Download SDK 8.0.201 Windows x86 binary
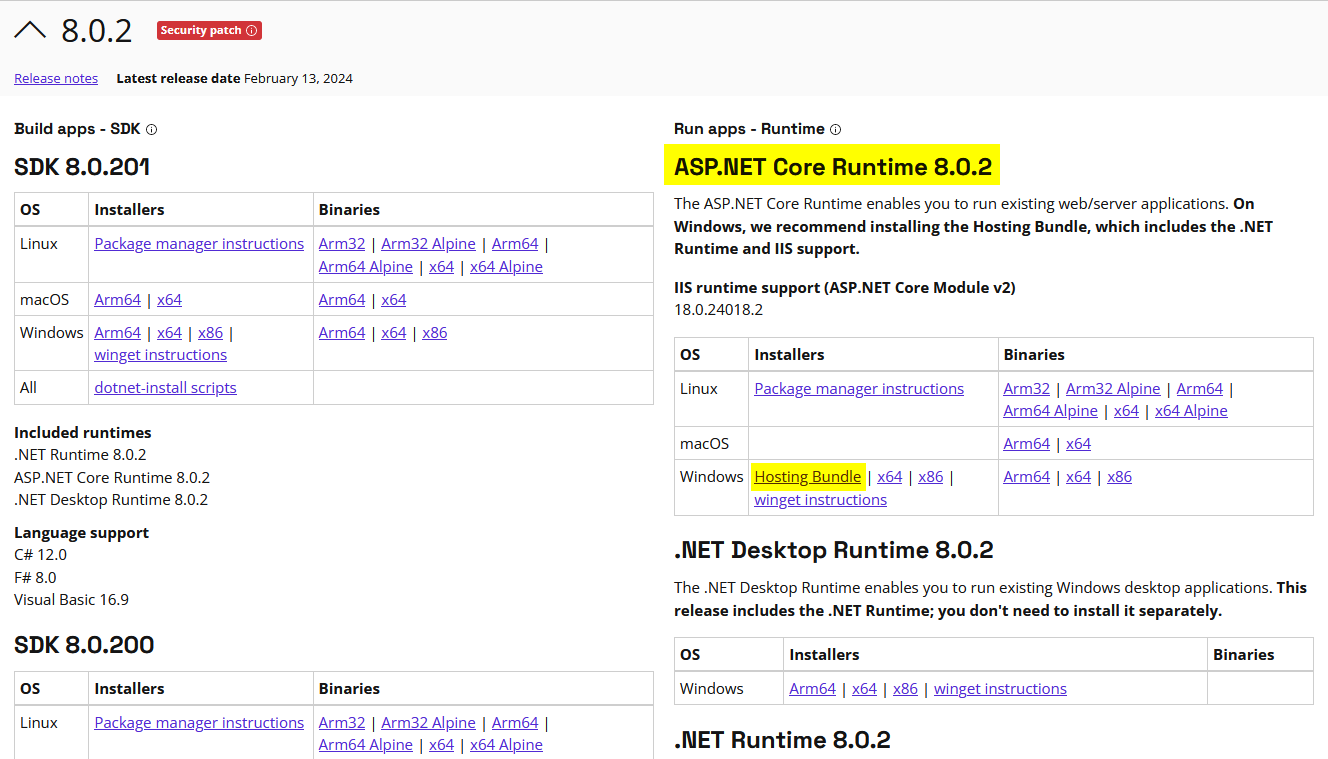This screenshot has width=1328, height=759. (x=435, y=333)
